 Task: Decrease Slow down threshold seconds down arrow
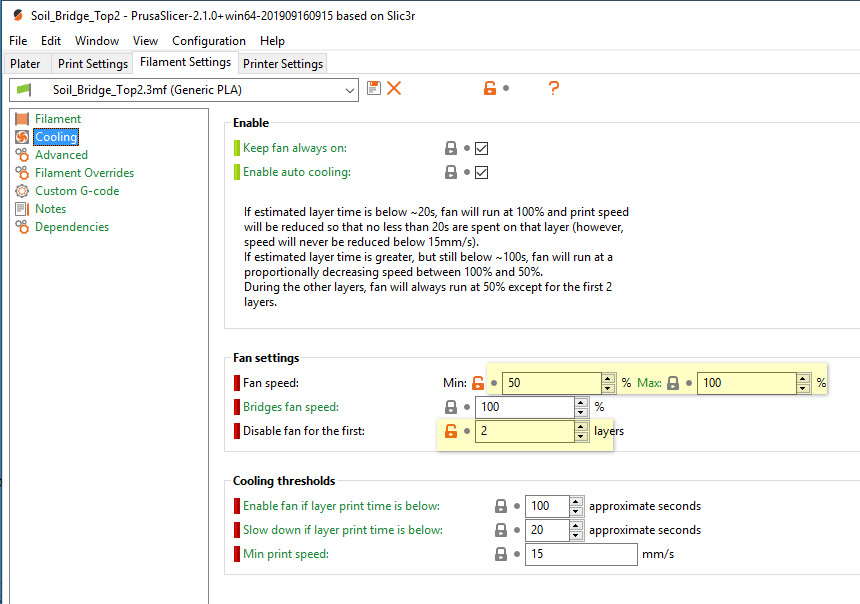pos(576,535)
